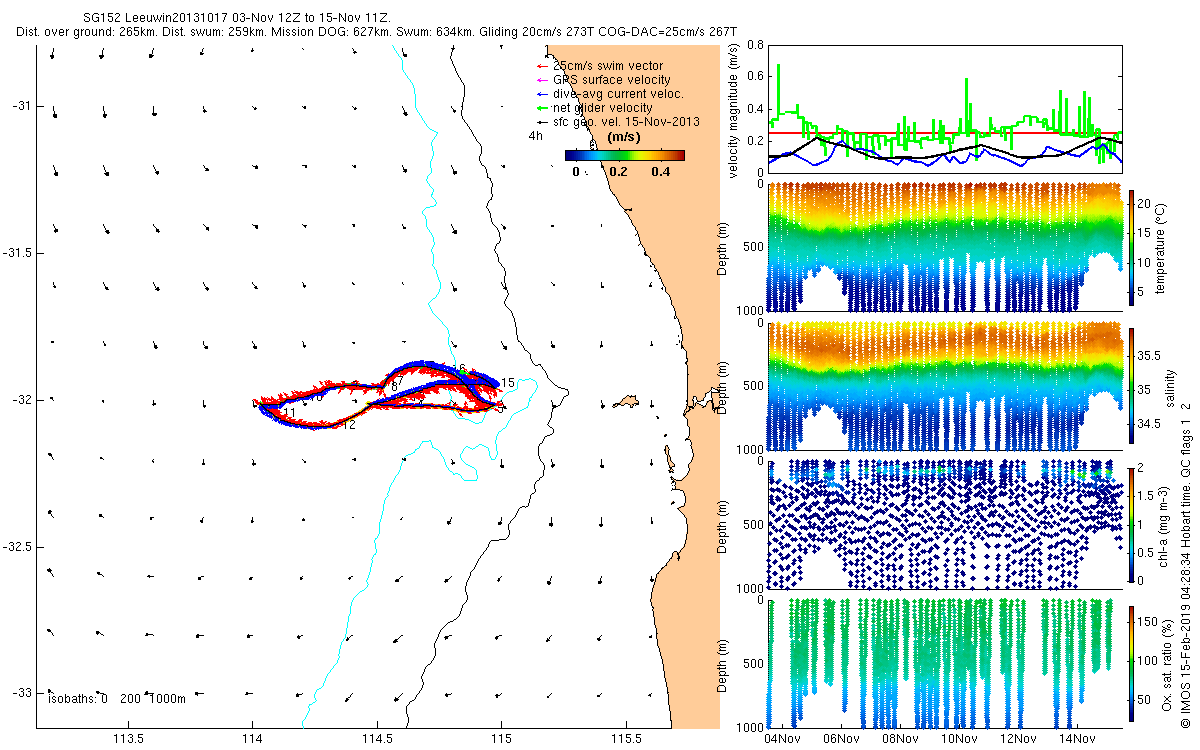
Task: Click time axis label '08Nov'
Action: (899, 740)
